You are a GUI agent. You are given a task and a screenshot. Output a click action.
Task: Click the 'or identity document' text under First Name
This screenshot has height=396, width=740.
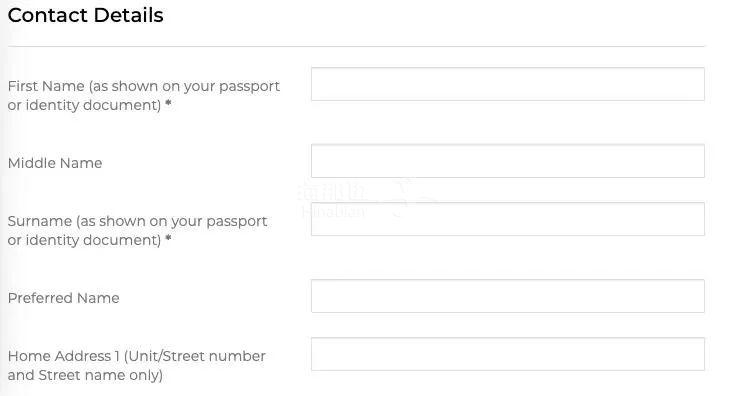(x=84, y=105)
